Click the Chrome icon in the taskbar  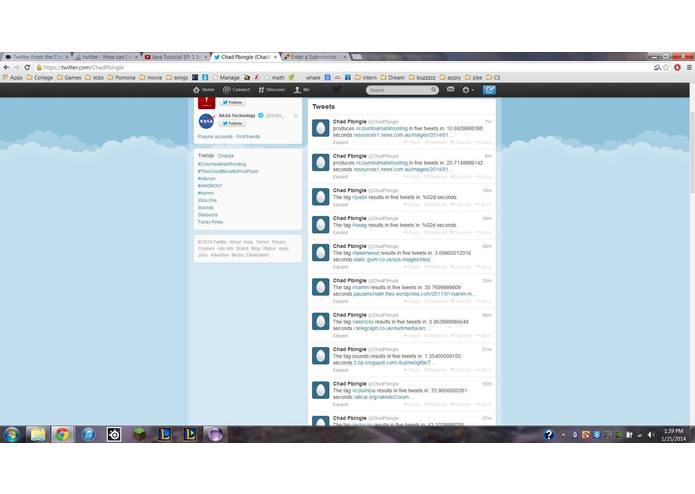tap(62, 435)
